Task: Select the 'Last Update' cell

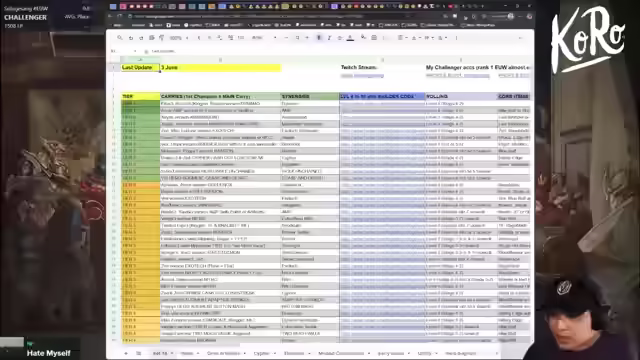Action: coord(140,67)
